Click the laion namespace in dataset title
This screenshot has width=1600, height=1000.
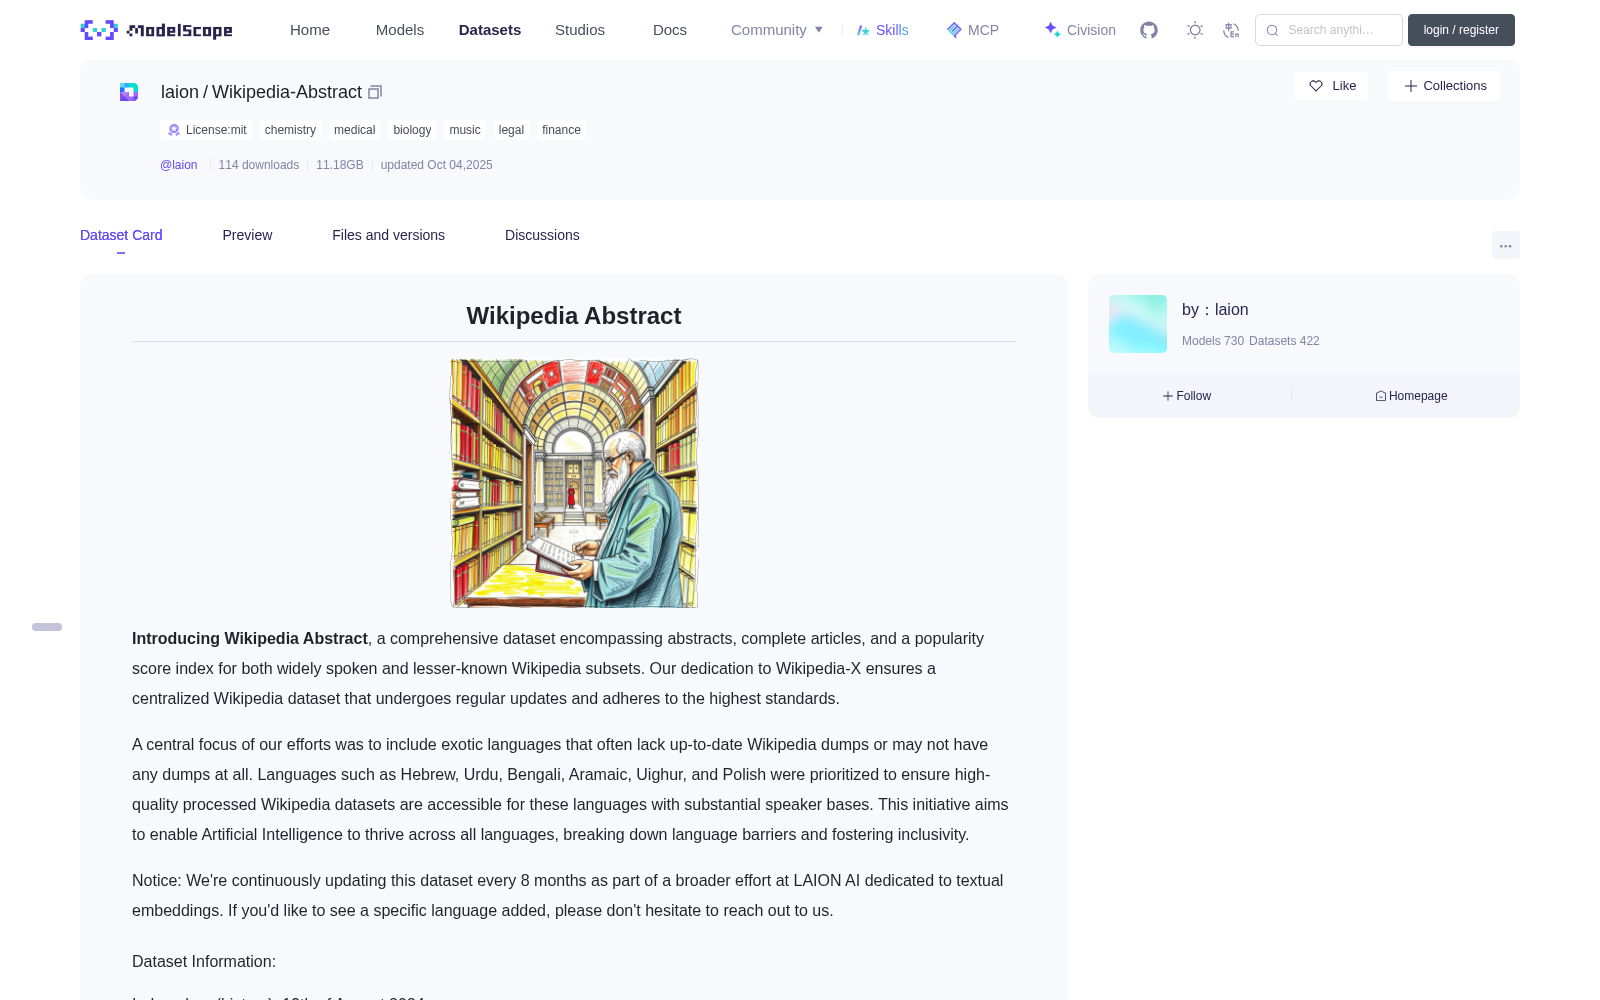[x=180, y=92]
